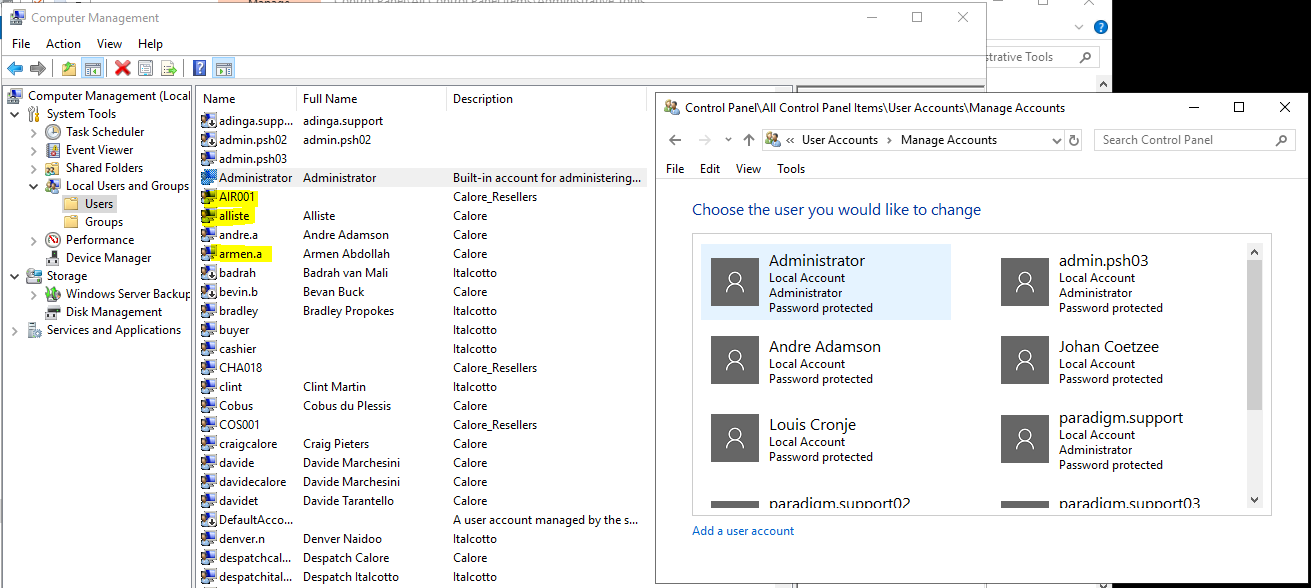Open the Tools menu in Manage Accounts window

(791, 169)
